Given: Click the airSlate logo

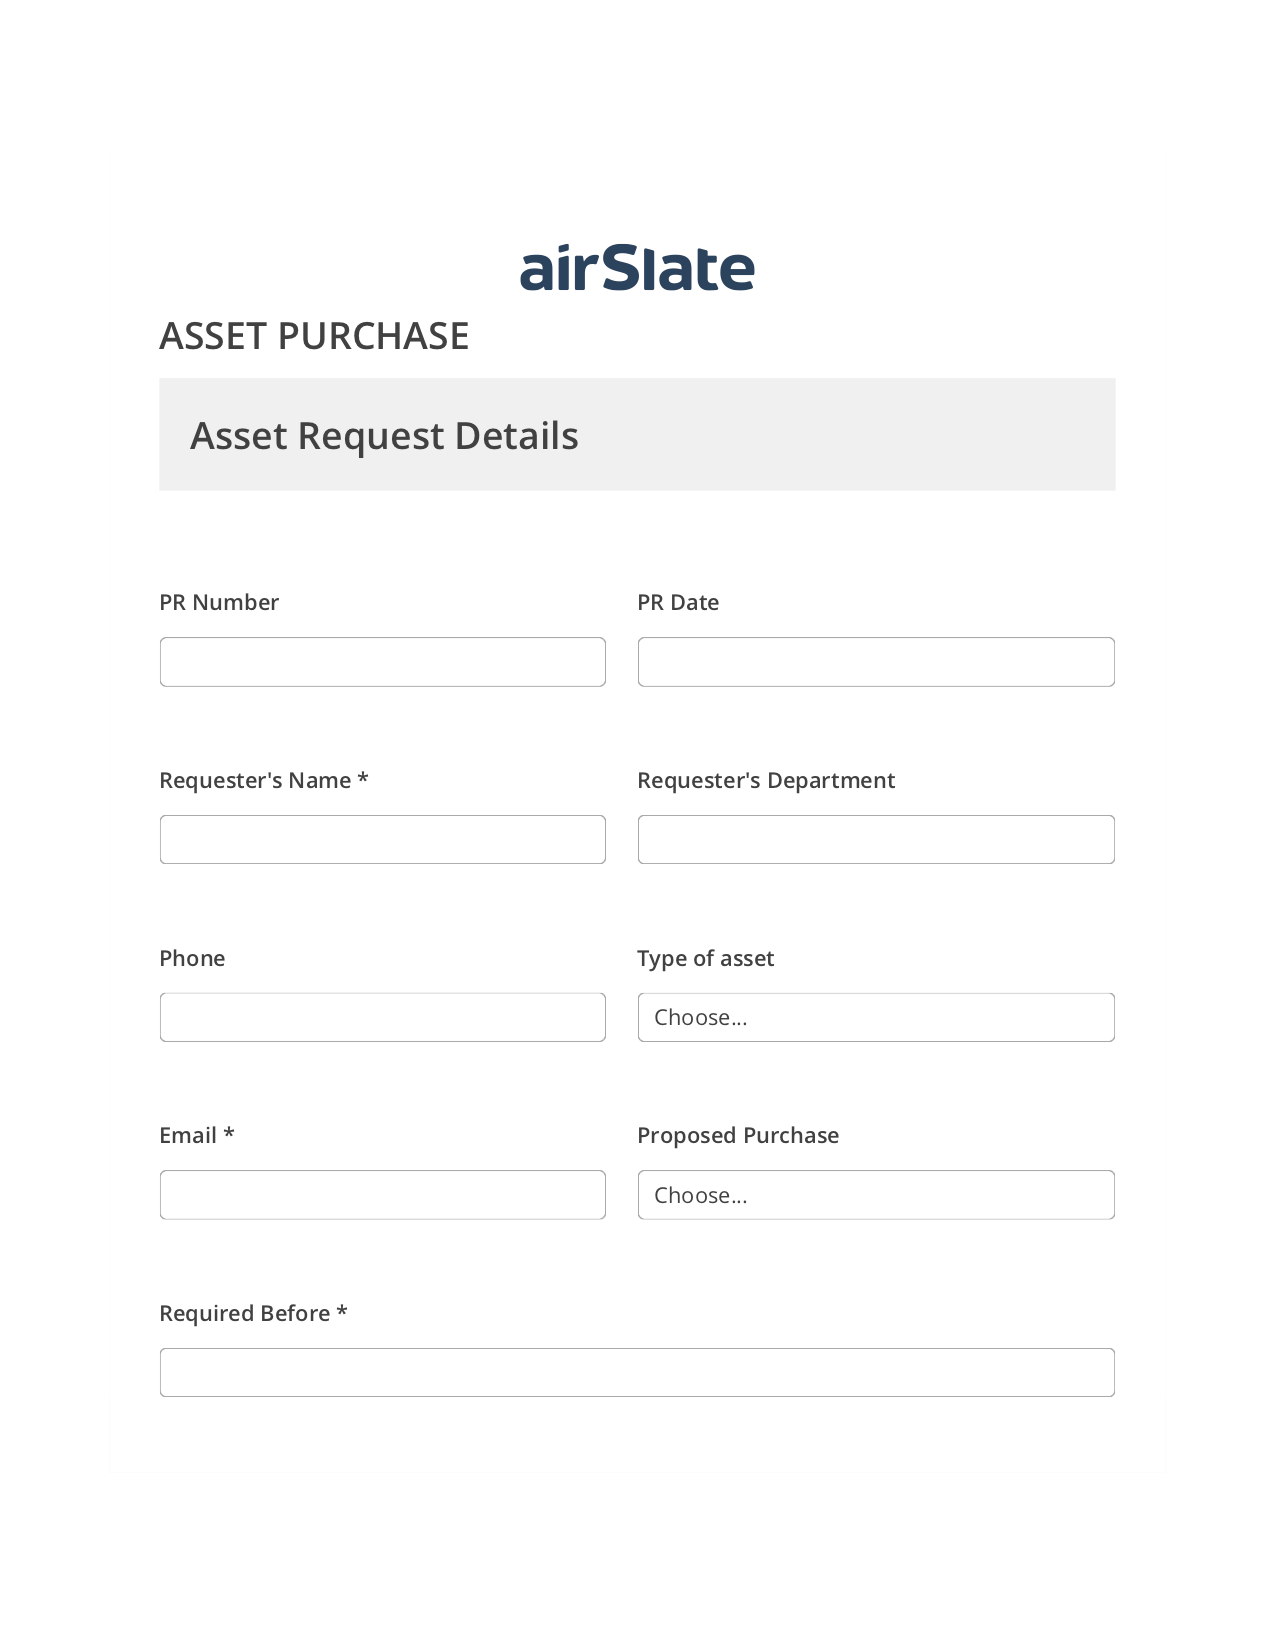Looking at the screenshot, I should (x=637, y=267).
